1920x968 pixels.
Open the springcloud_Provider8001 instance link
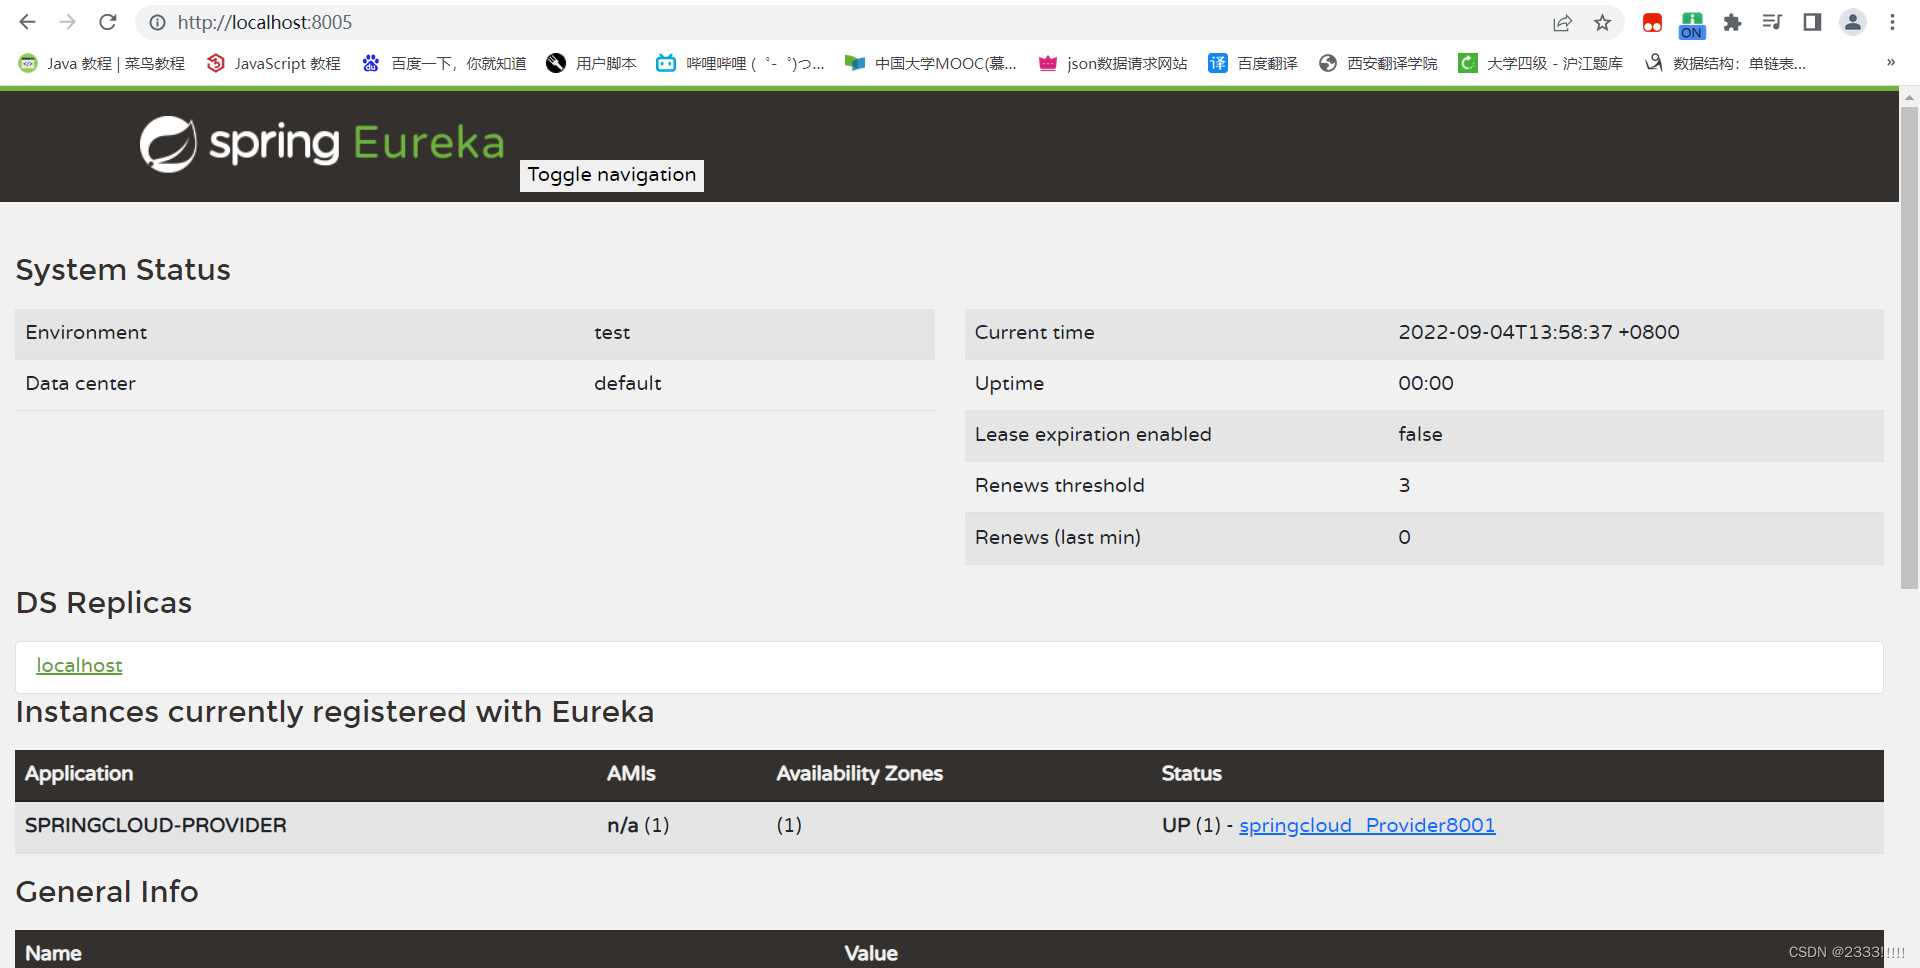pos(1366,825)
